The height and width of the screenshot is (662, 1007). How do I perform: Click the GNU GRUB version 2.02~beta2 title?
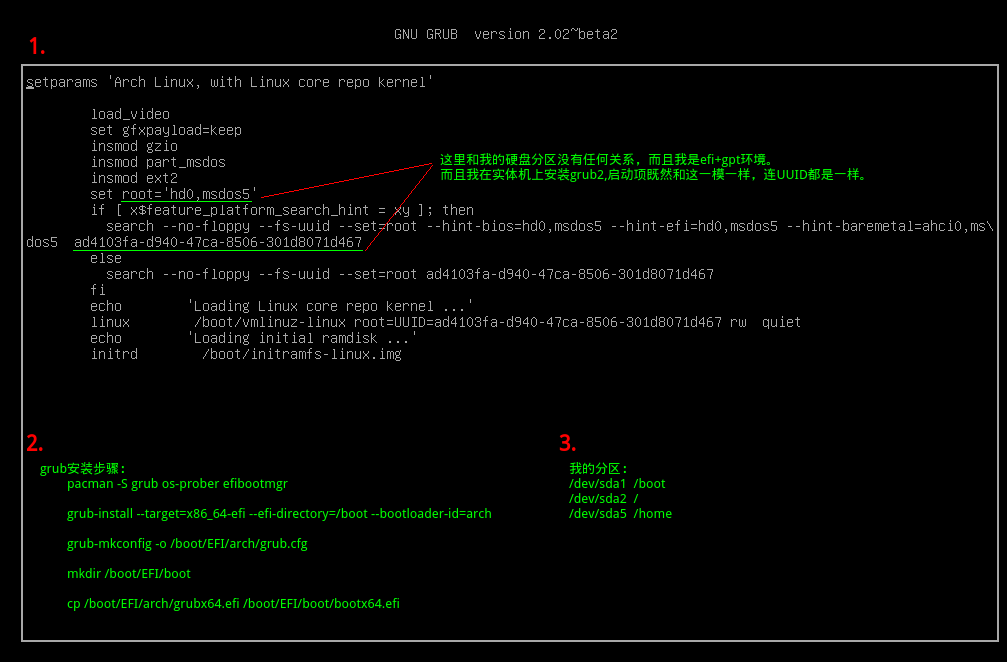coord(505,34)
